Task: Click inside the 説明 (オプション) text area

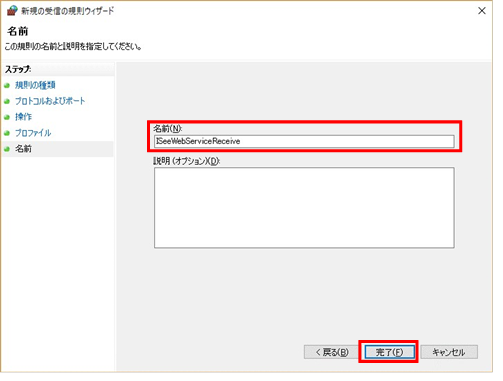Action: (x=304, y=208)
